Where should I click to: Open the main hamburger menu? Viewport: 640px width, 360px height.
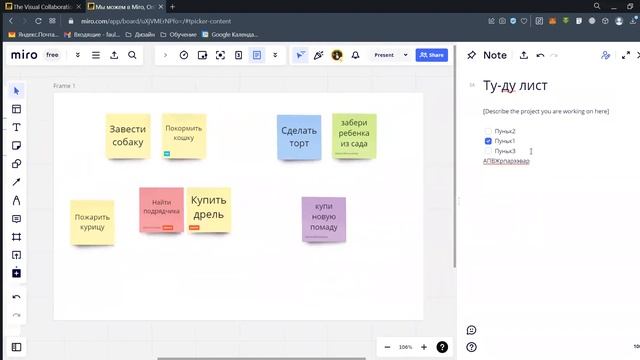tap(96, 55)
